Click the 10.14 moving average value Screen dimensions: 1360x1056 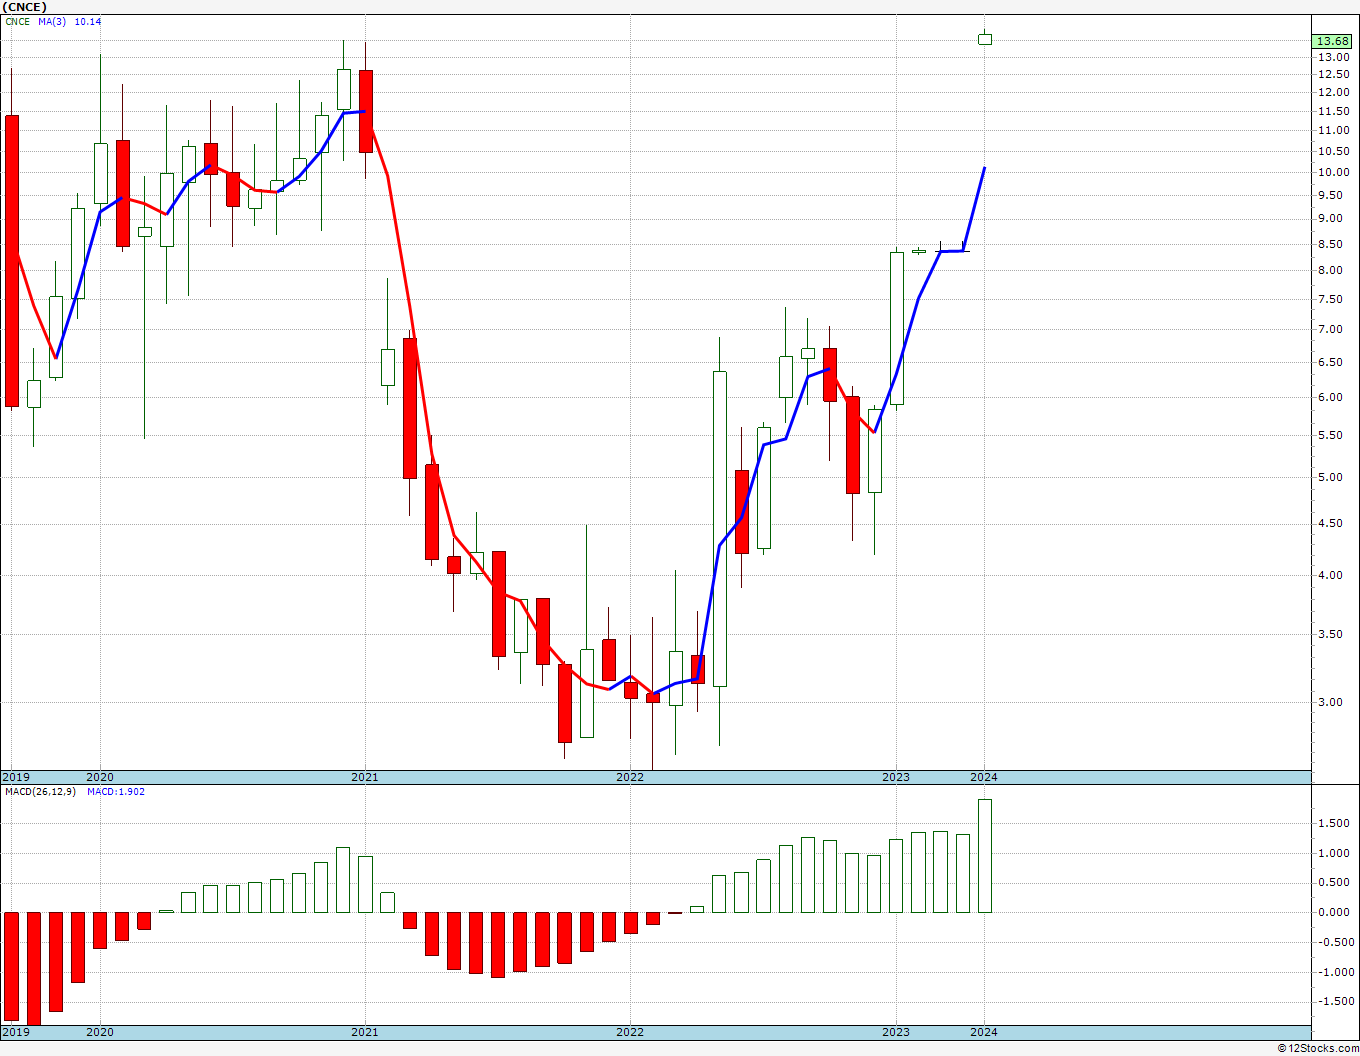(x=88, y=22)
